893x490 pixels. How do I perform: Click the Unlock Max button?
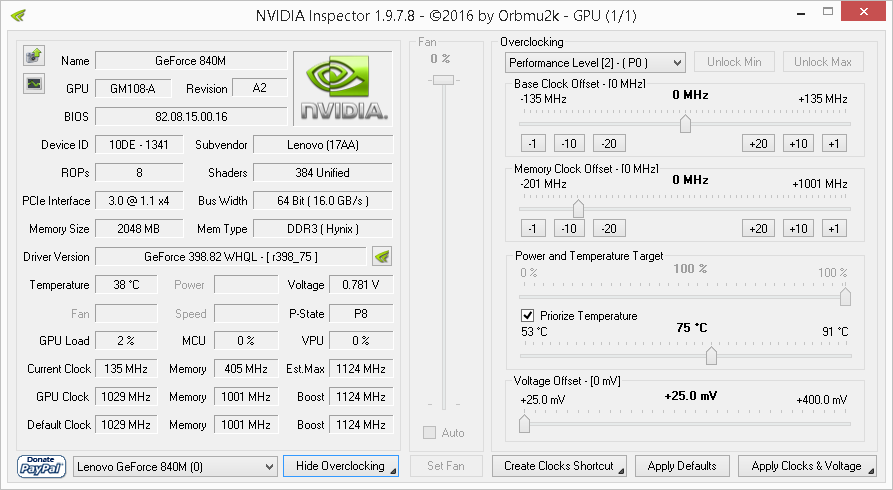tap(823, 62)
